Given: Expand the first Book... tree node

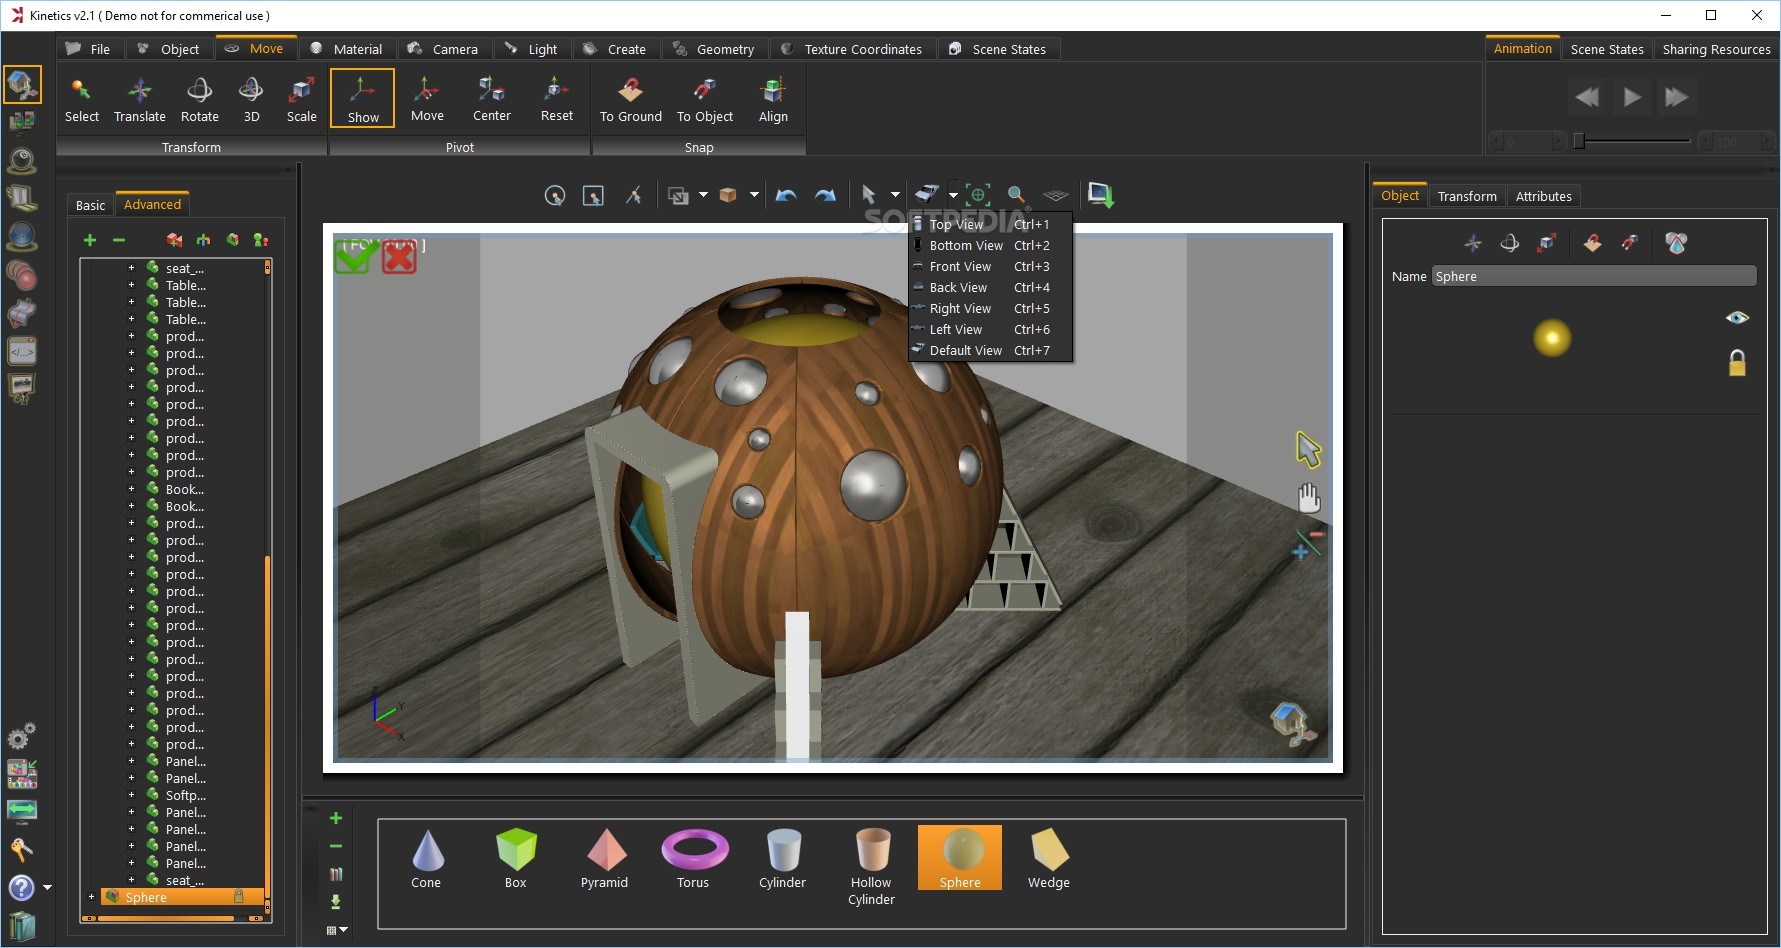Looking at the screenshot, I should coord(131,489).
